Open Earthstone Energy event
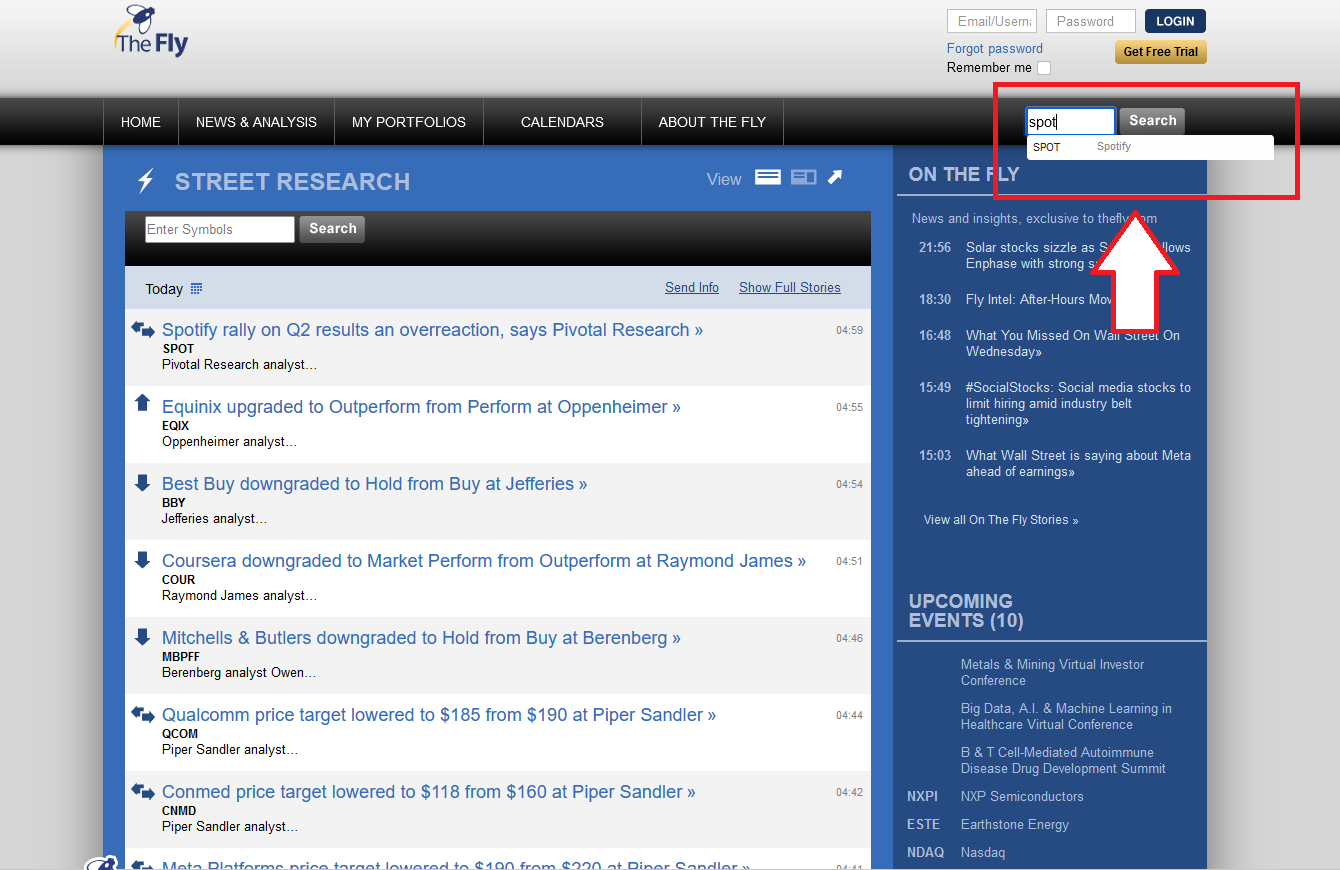This screenshot has height=870, width=1340. [x=1015, y=825]
